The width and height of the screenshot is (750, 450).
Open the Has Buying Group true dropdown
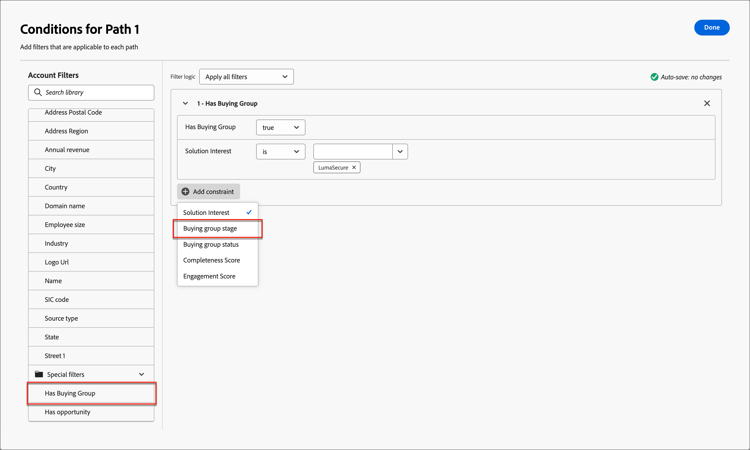281,127
